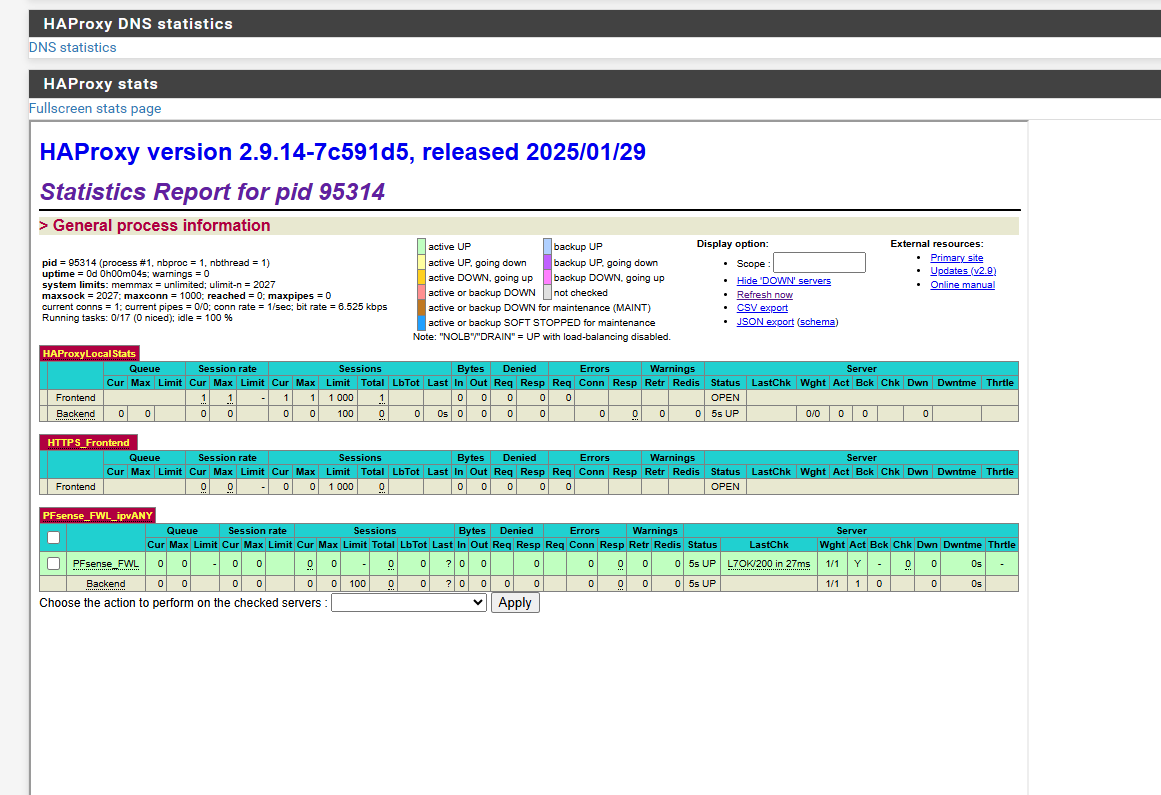Click the General process information heading
The width and height of the screenshot is (1161, 795).
(161, 225)
